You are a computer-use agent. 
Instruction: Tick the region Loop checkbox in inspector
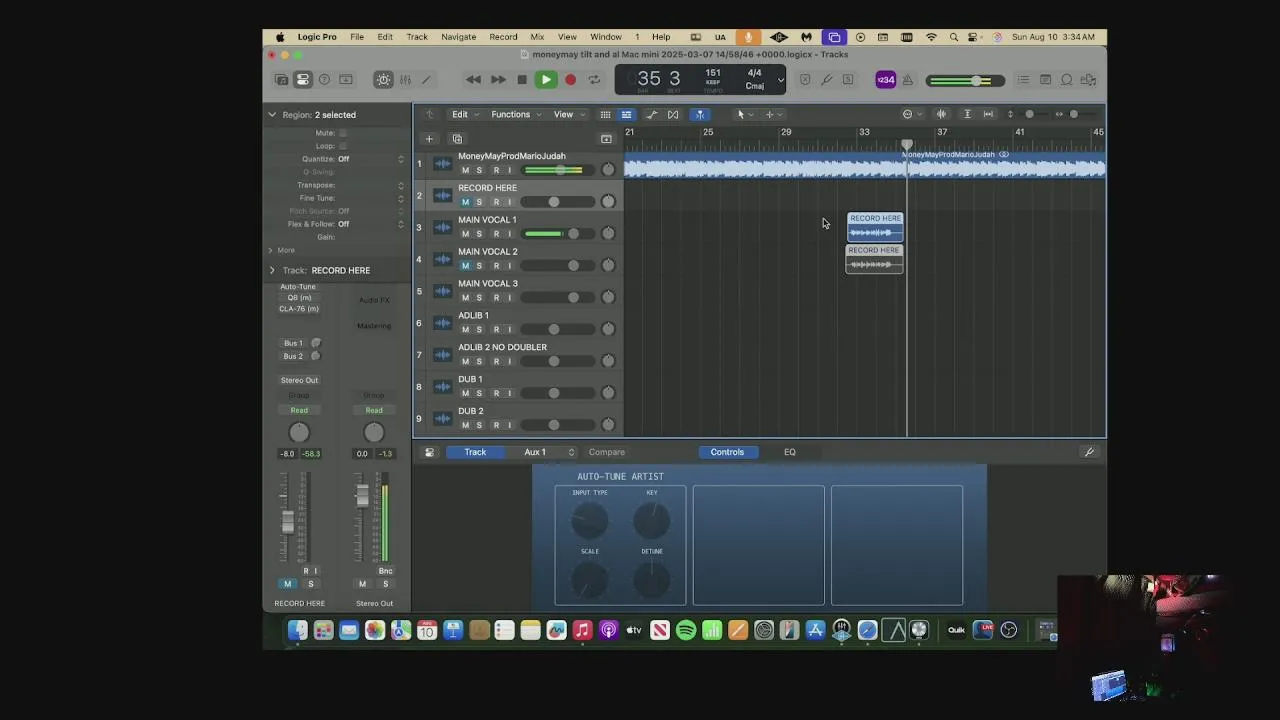(343, 146)
